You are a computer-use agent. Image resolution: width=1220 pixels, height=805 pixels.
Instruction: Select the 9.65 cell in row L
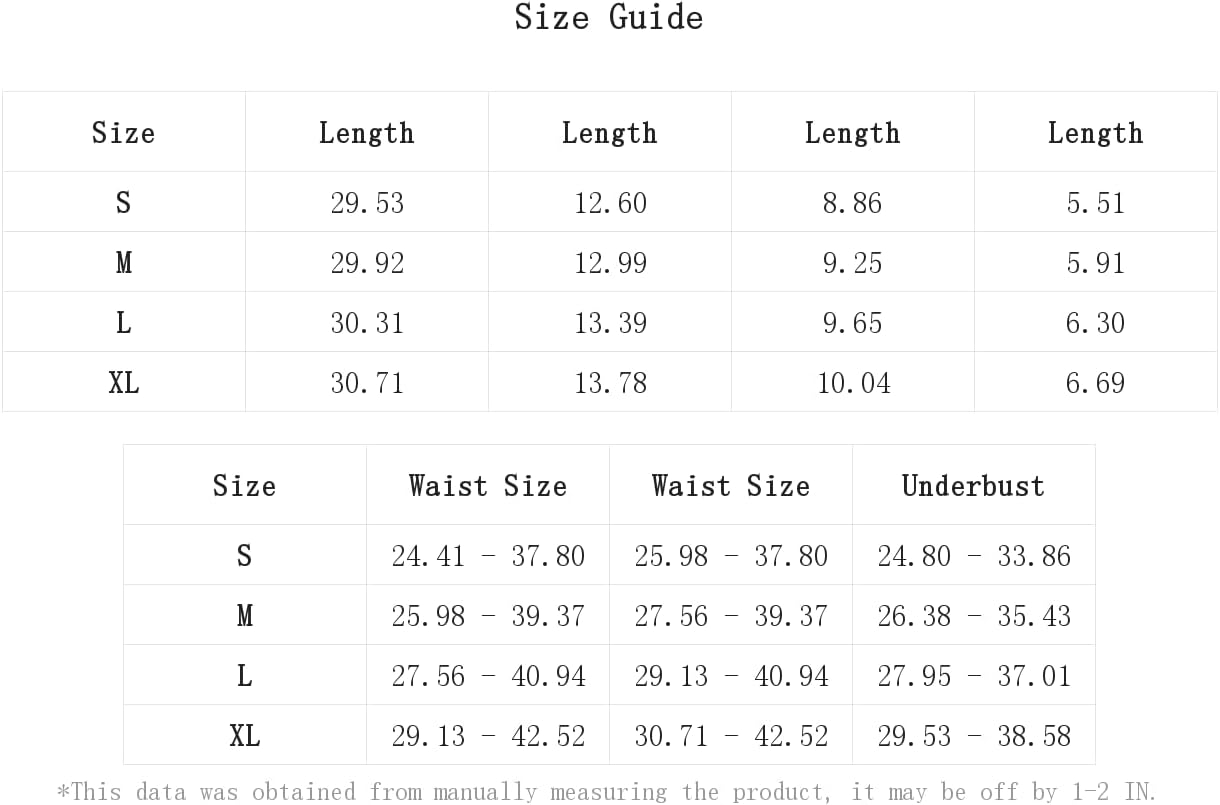click(x=853, y=323)
